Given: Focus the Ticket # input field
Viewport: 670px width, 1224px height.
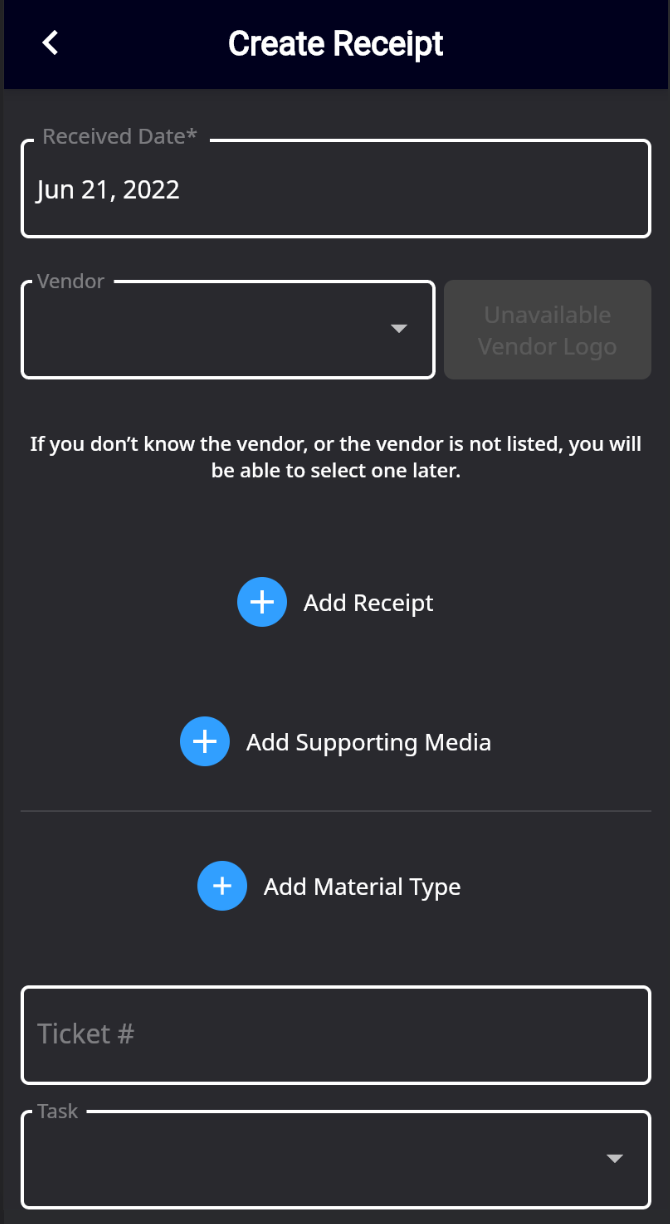Looking at the screenshot, I should (336, 1035).
